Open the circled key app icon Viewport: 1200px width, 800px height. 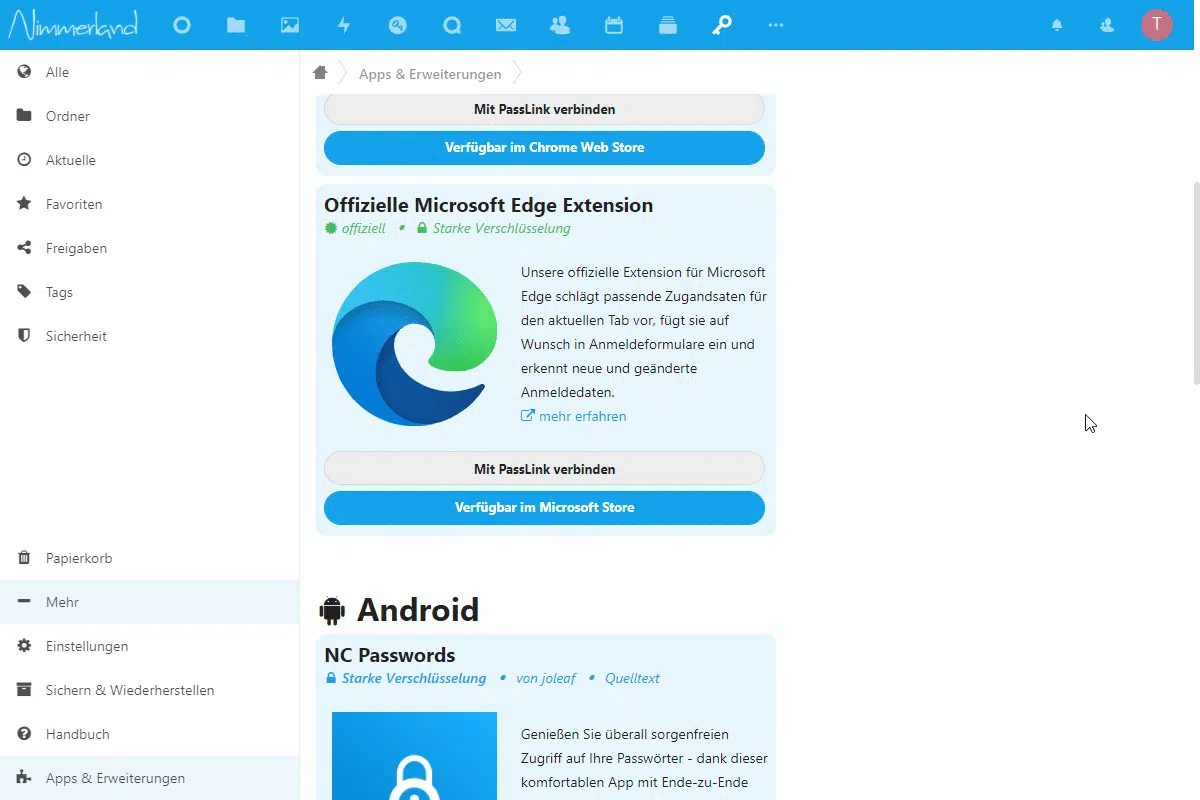pyautogui.click(x=398, y=25)
